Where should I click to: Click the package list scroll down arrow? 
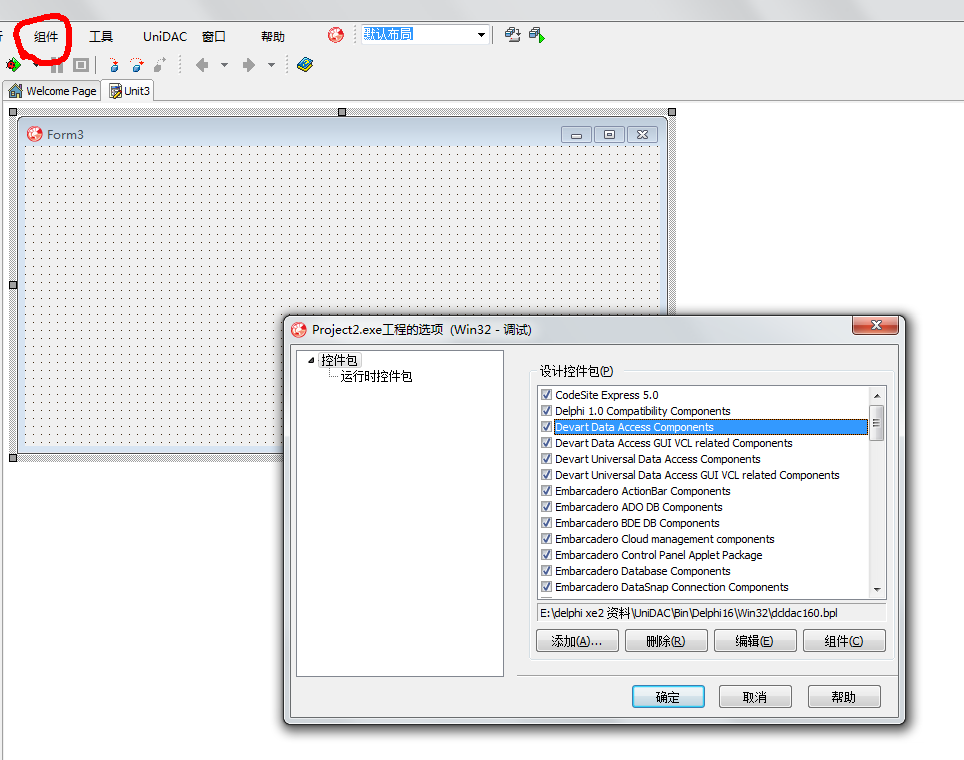[877, 590]
